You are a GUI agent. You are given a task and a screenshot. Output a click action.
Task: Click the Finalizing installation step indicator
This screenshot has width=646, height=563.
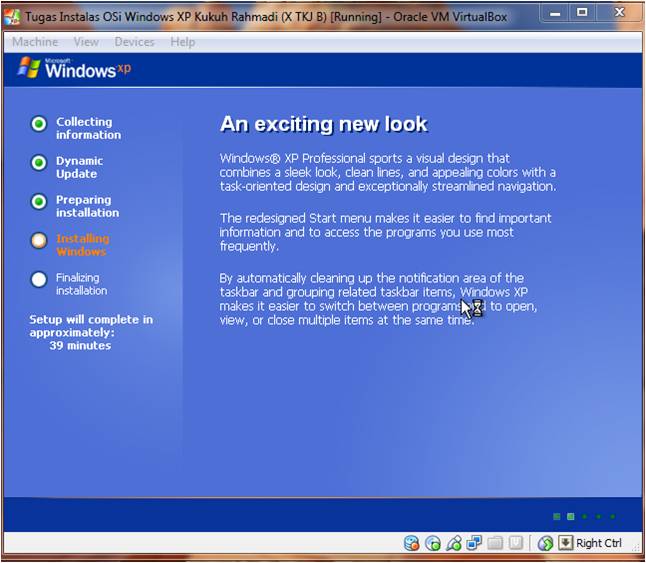point(39,279)
